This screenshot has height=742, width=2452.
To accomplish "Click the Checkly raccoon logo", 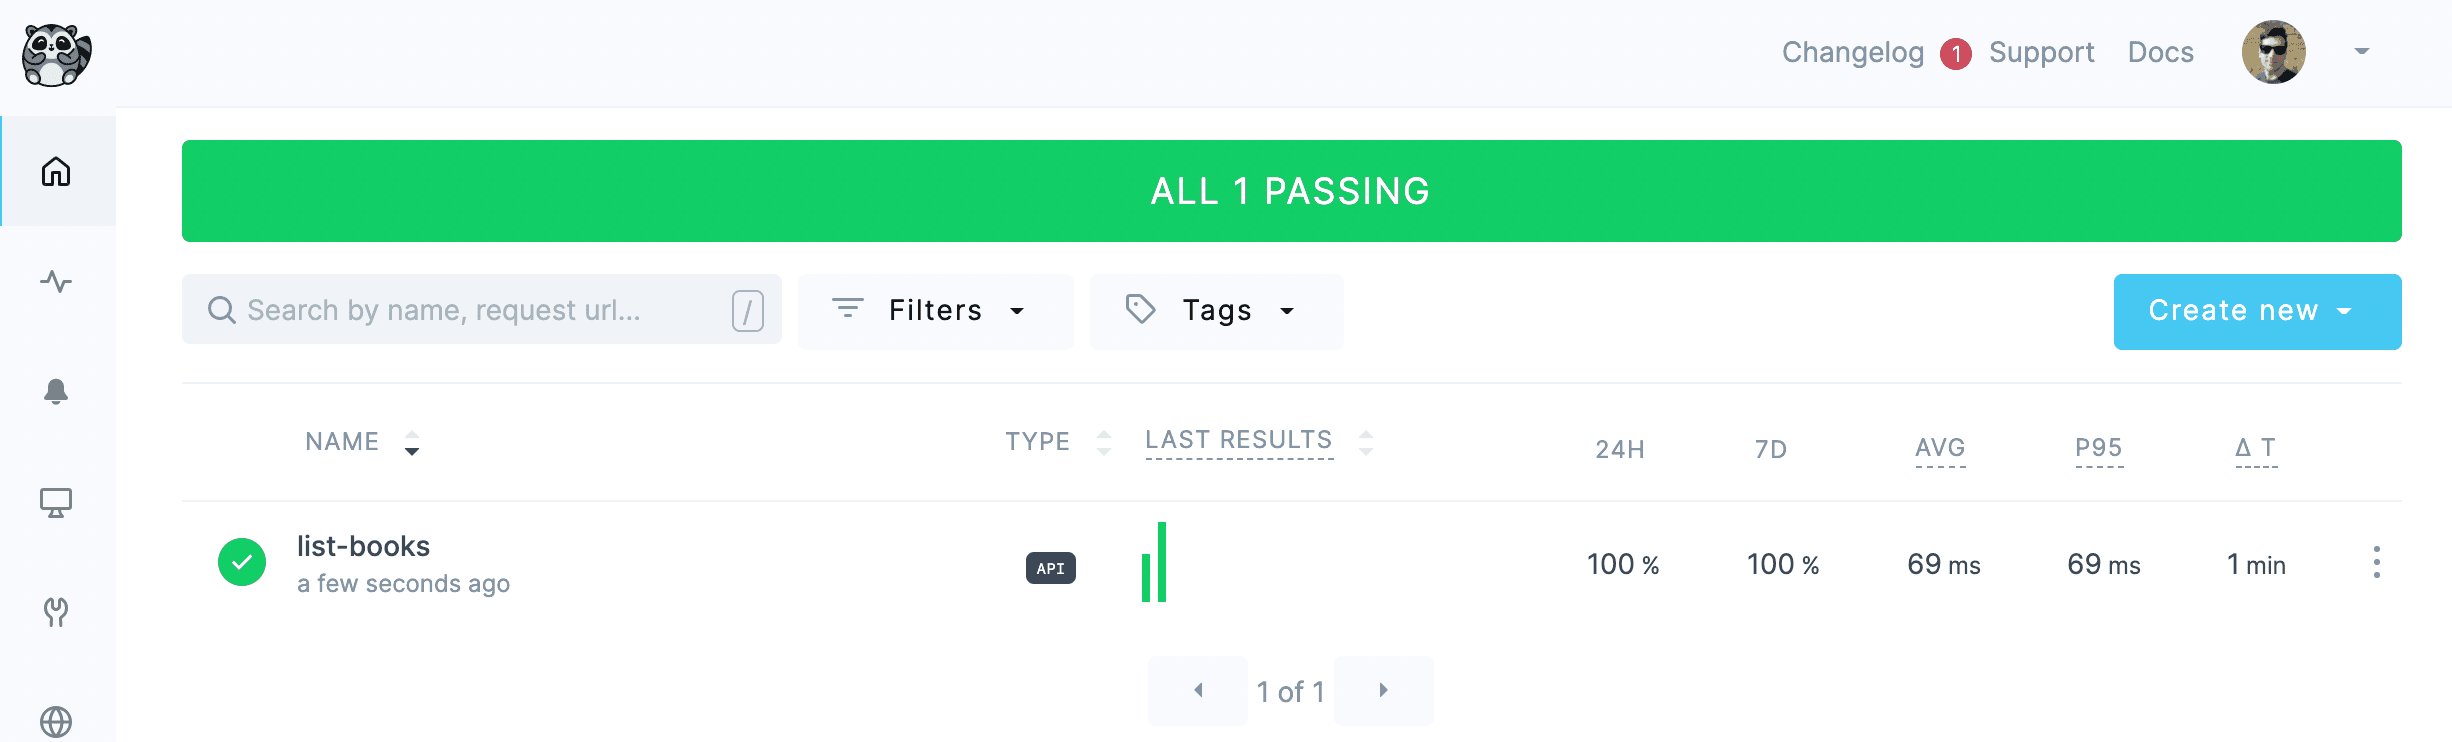I will click(x=56, y=55).
